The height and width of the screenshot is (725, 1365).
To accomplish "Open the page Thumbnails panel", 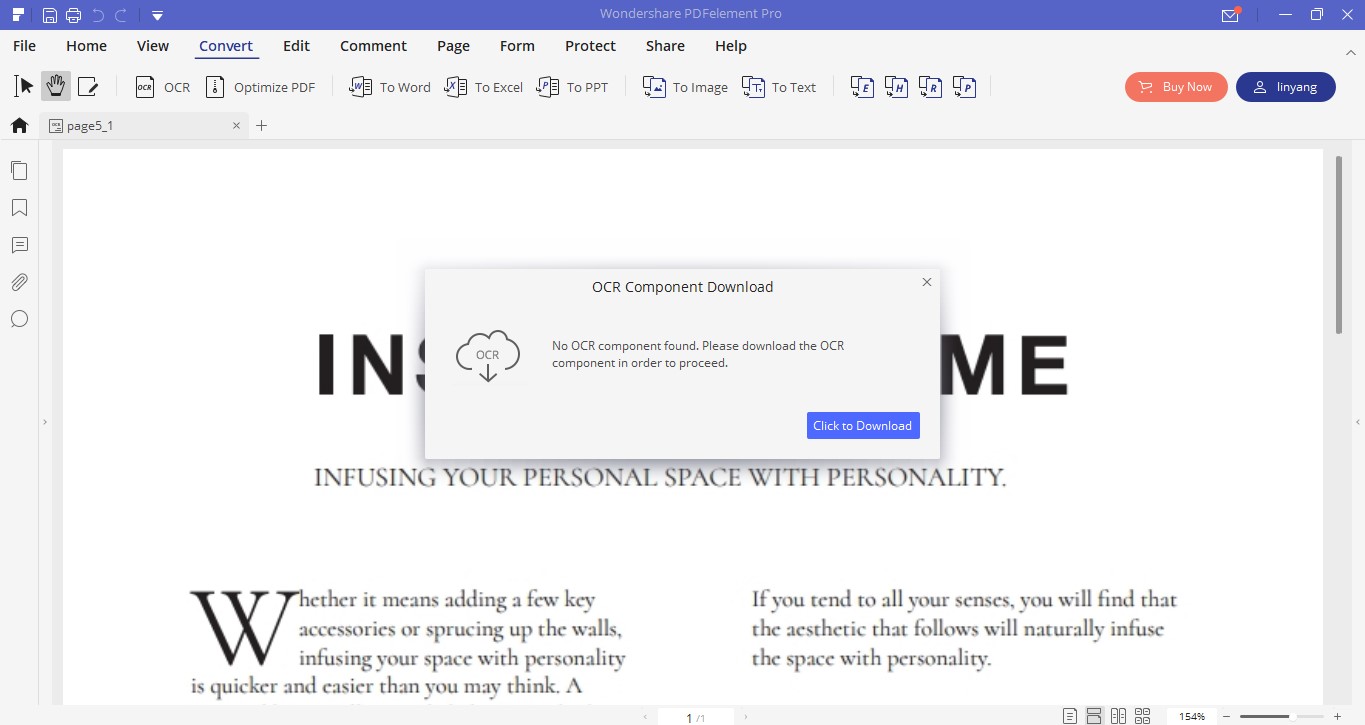I will (x=18, y=170).
